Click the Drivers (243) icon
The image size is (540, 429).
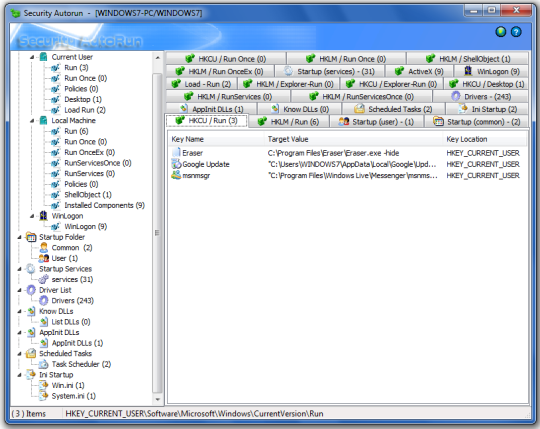(x=44, y=301)
